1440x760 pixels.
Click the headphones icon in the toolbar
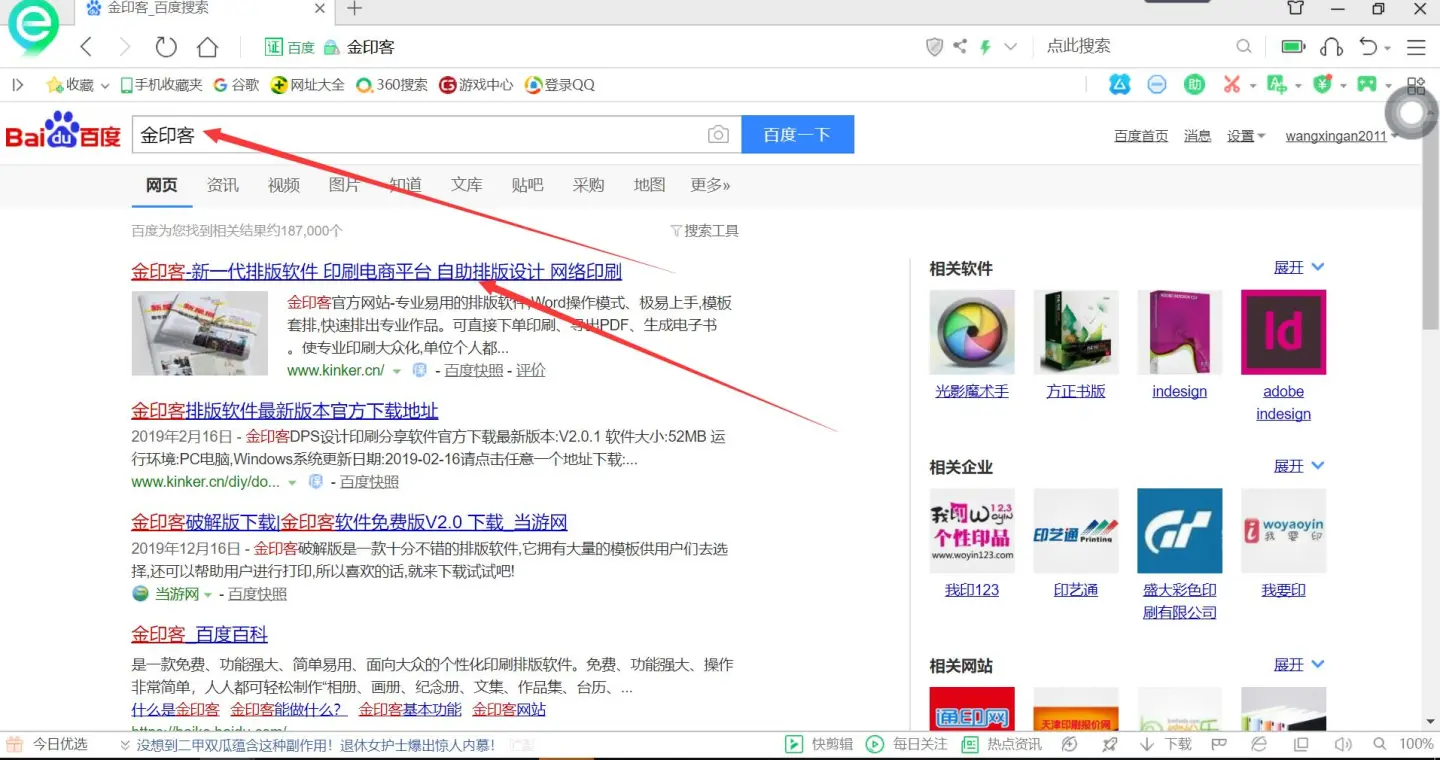pyautogui.click(x=1331, y=47)
